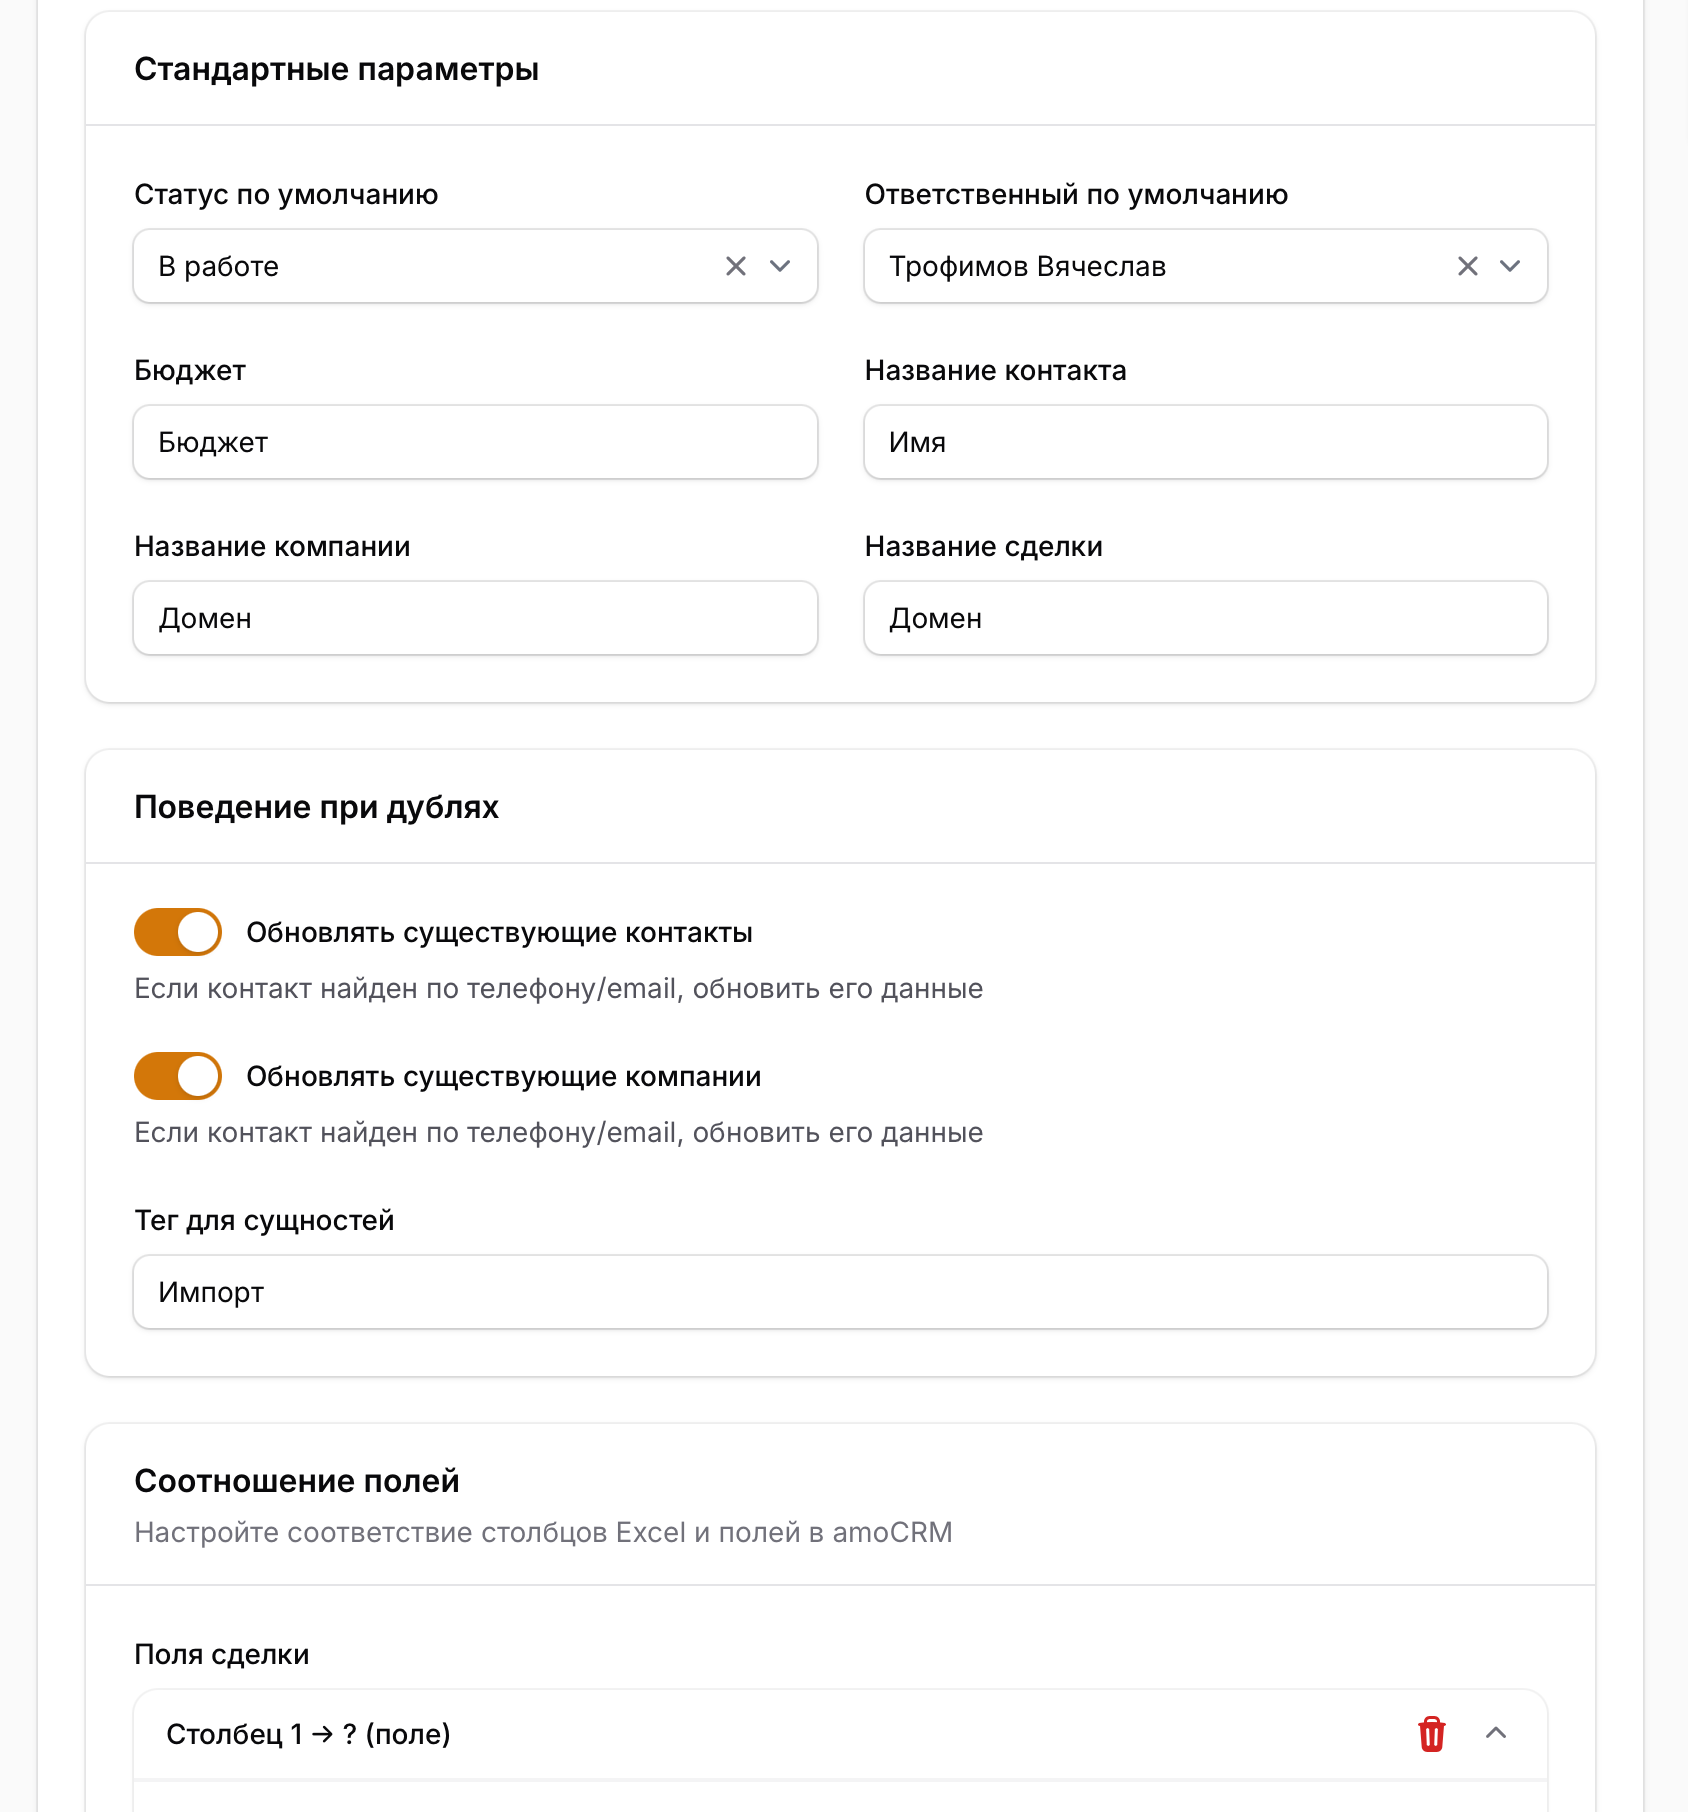The height and width of the screenshot is (1812, 1688).
Task: Click the 'Стандартные параметры' section heading
Action: (336, 69)
